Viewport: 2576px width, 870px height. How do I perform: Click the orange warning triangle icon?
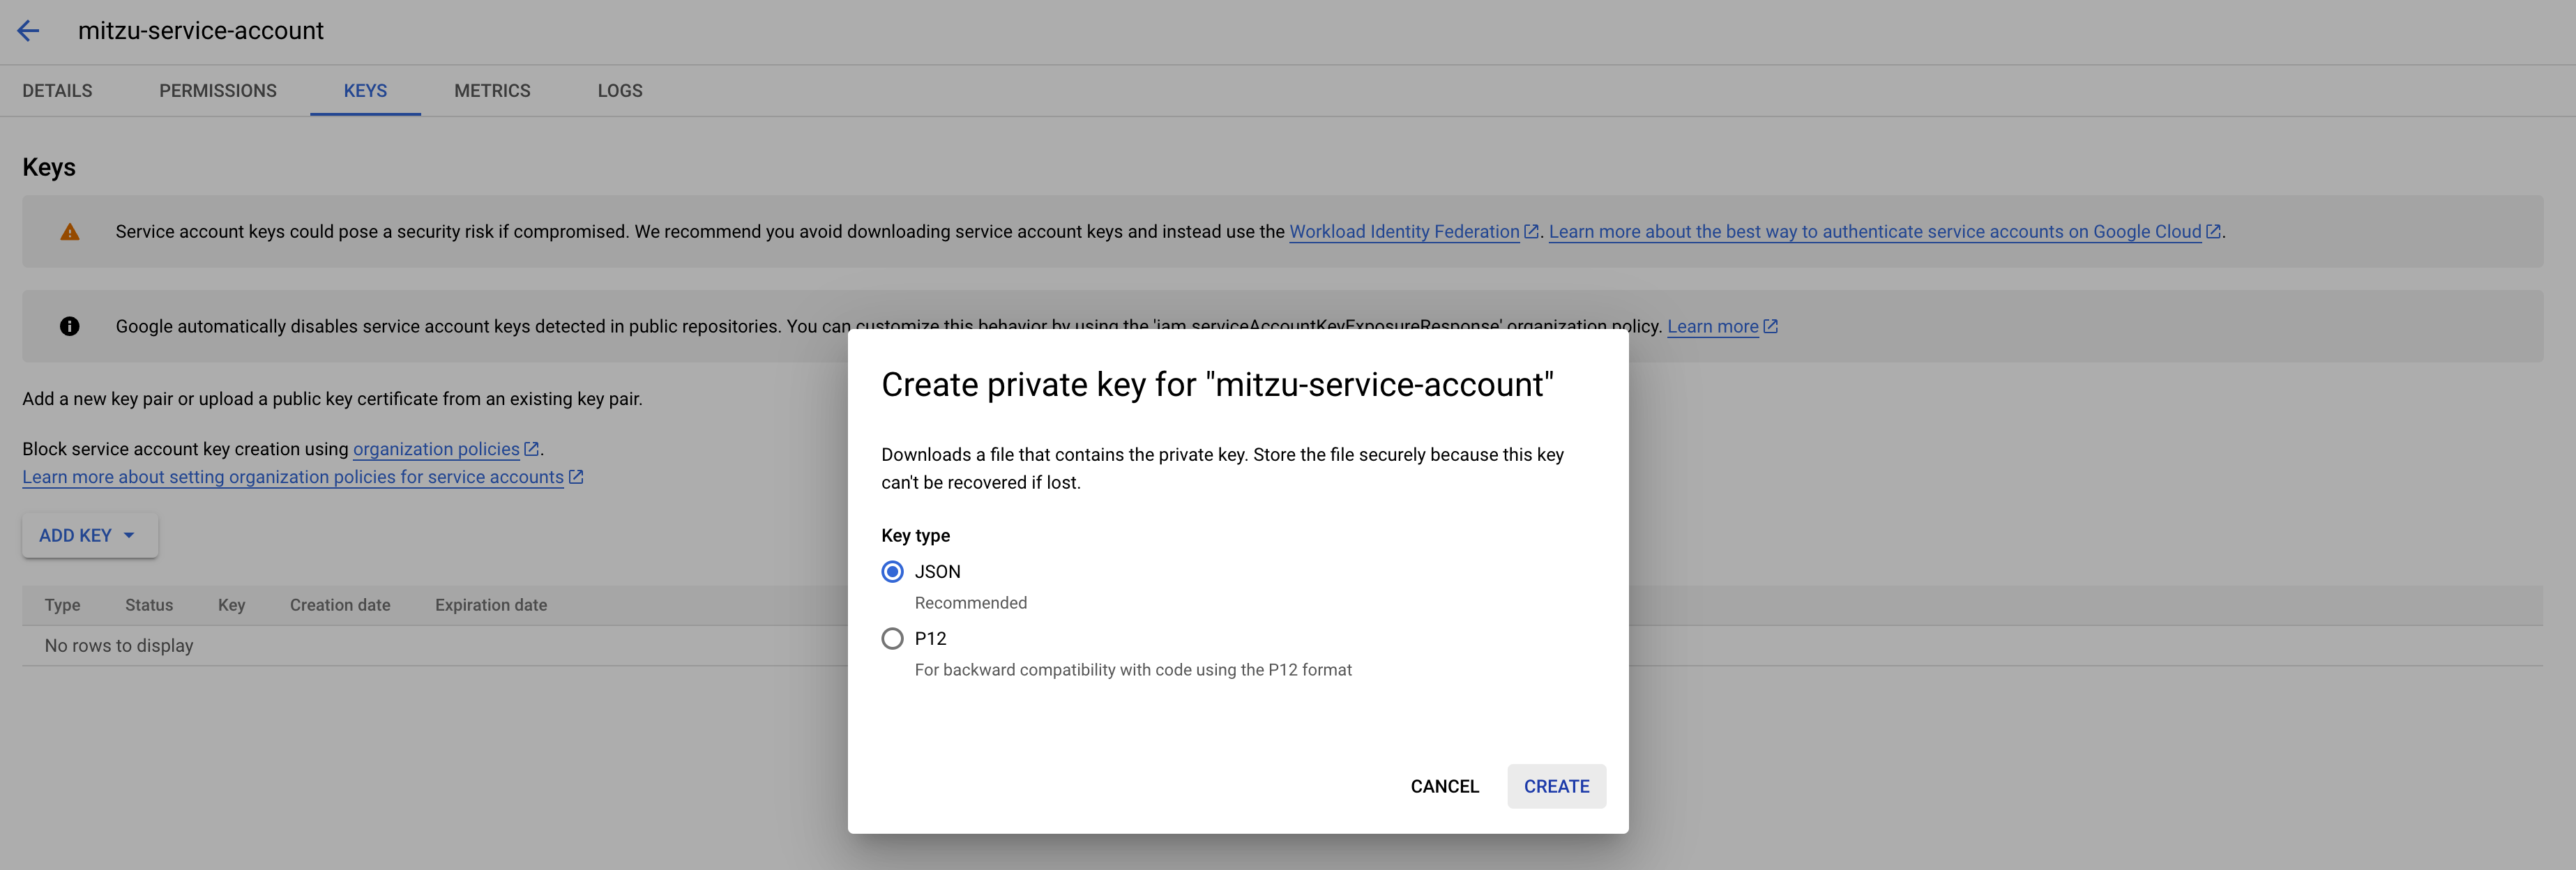point(69,232)
